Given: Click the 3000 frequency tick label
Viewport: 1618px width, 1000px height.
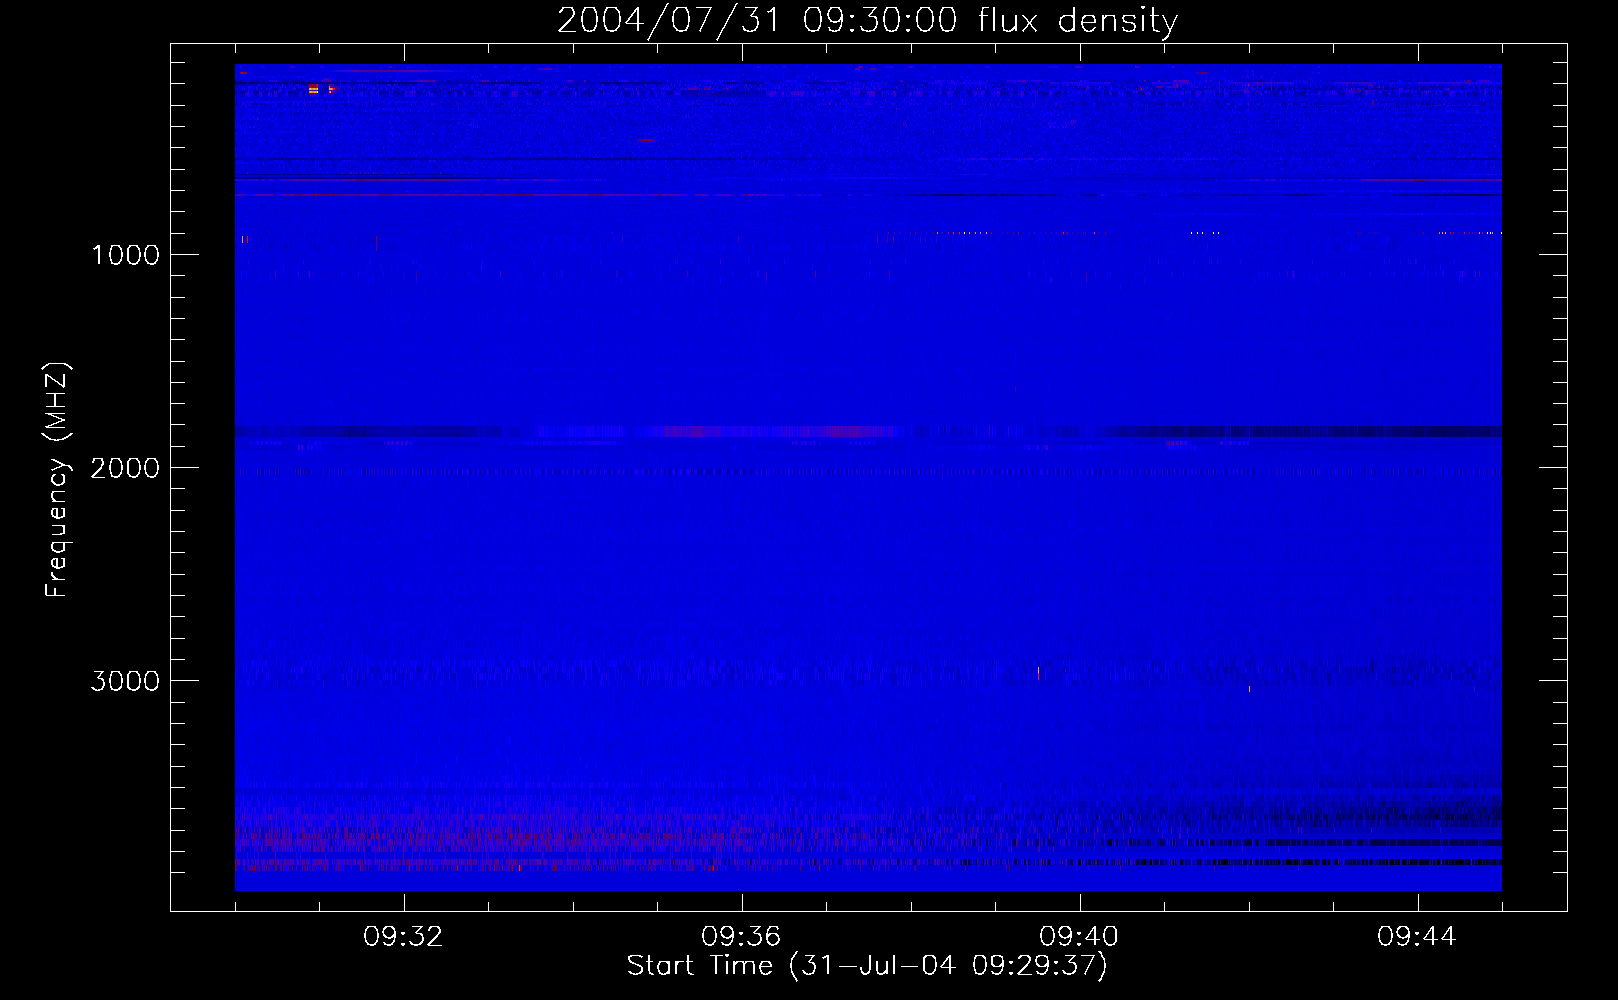Looking at the screenshot, I should pyautogui.click(x=125, y=681).
